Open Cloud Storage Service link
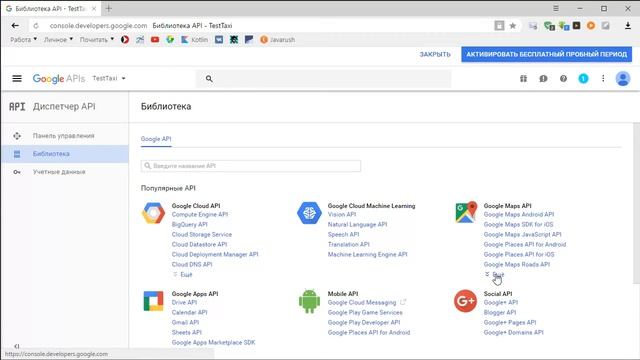This screenshot has width=640, height=360. 202,234
